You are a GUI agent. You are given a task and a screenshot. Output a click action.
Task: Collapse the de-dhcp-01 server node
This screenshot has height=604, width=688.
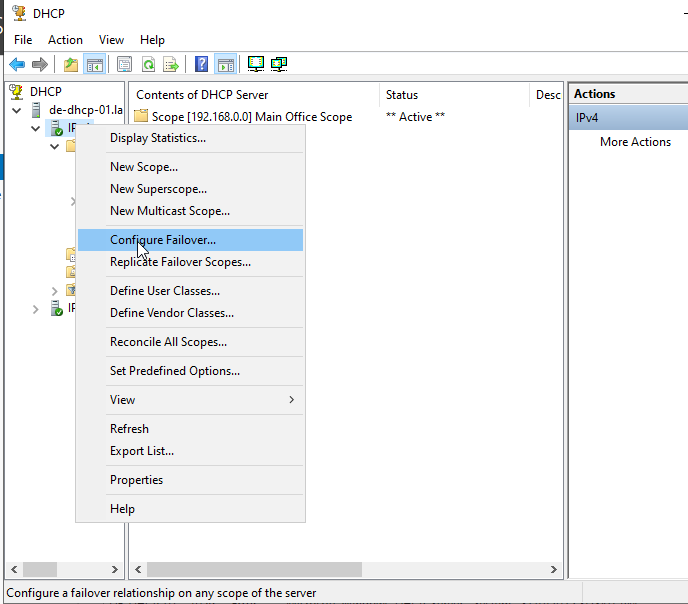(17, 110)
